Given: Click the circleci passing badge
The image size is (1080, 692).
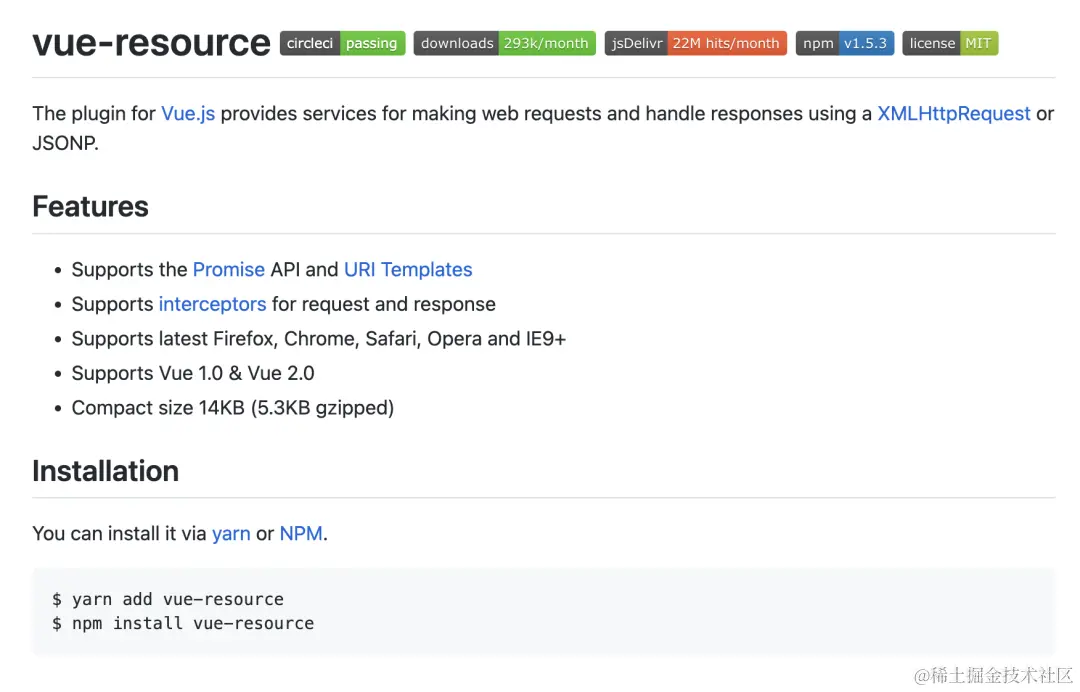Looking at the screenshot, I should (x=343, y=43).
